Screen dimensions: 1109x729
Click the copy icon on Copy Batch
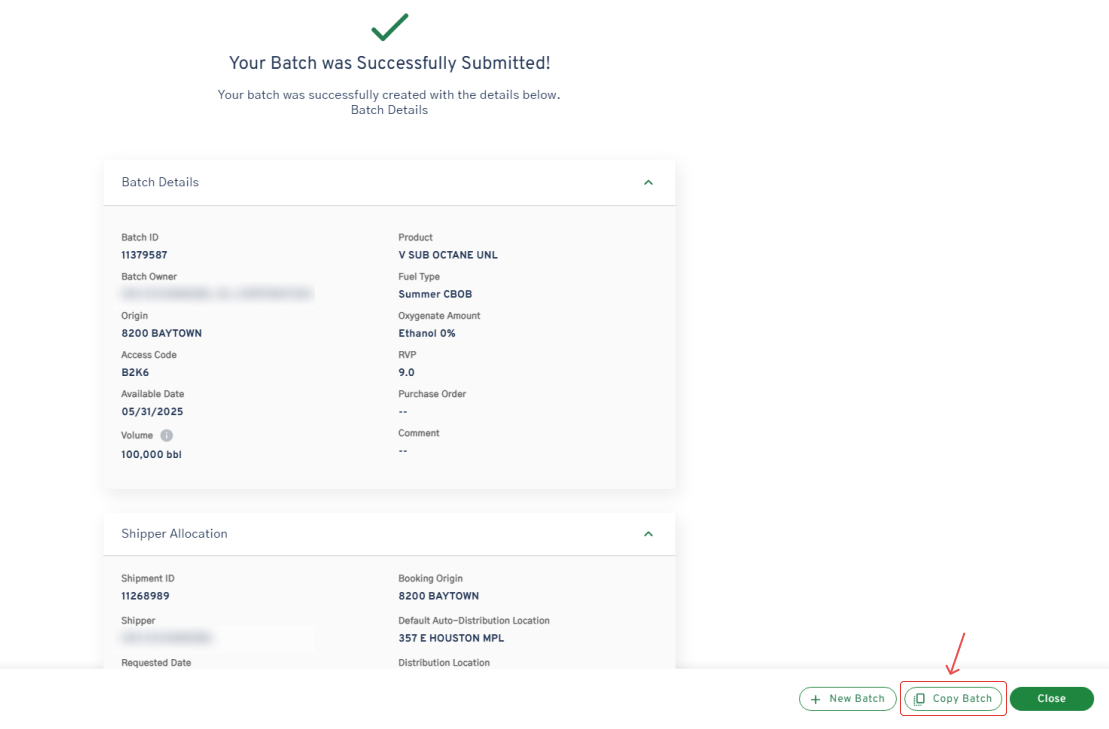[919, 699]
